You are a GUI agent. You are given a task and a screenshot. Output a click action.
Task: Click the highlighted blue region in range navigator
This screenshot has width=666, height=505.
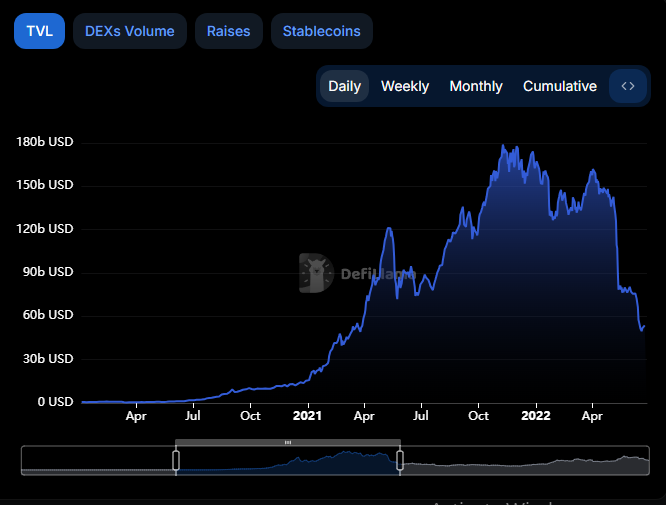click(288, 463)
